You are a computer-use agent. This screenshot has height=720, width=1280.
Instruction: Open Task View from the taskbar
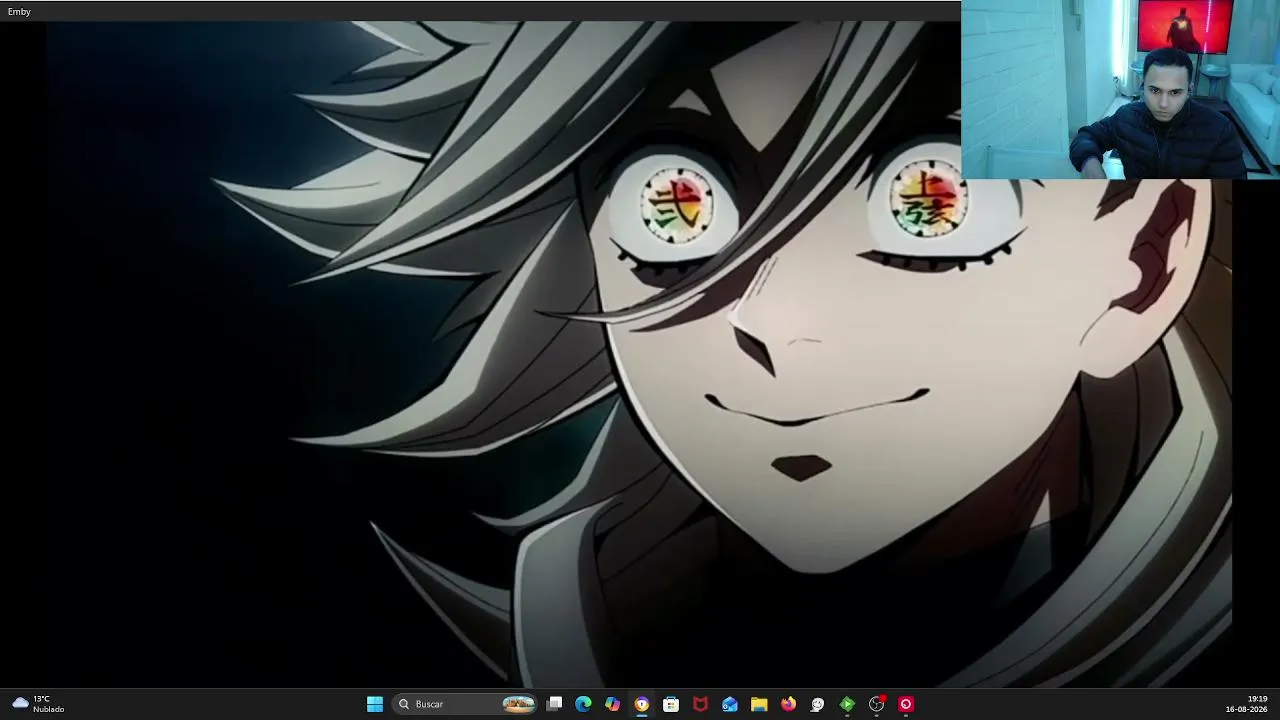tap(555, 704)
